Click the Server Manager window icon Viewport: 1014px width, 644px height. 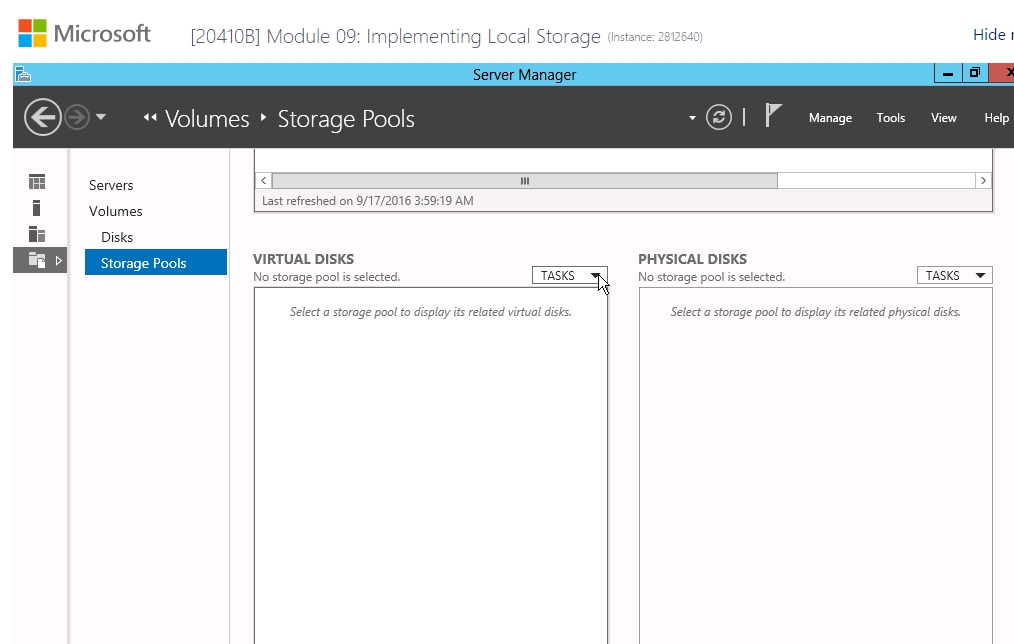(x=23, y=74)
